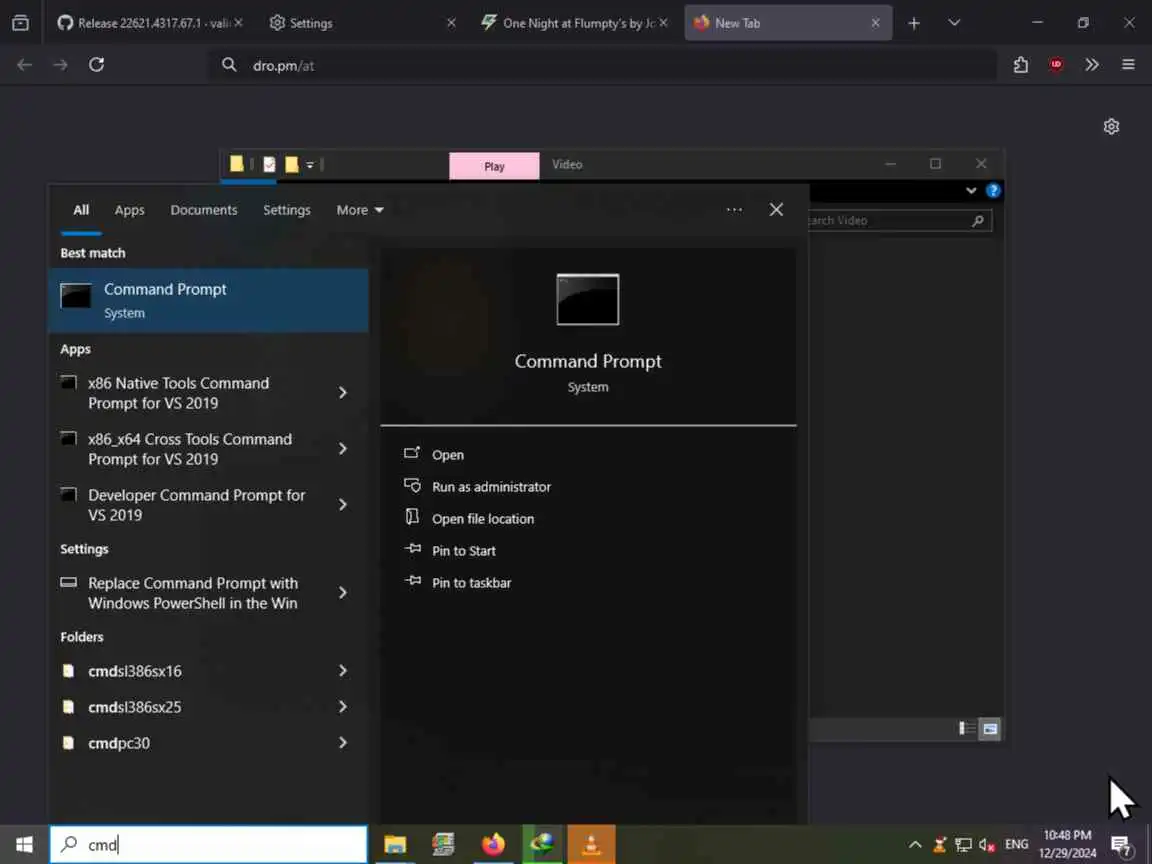The image size is (1152, 864).
Task: Open the New Tab page settings gear
Action: [1111, 126]
